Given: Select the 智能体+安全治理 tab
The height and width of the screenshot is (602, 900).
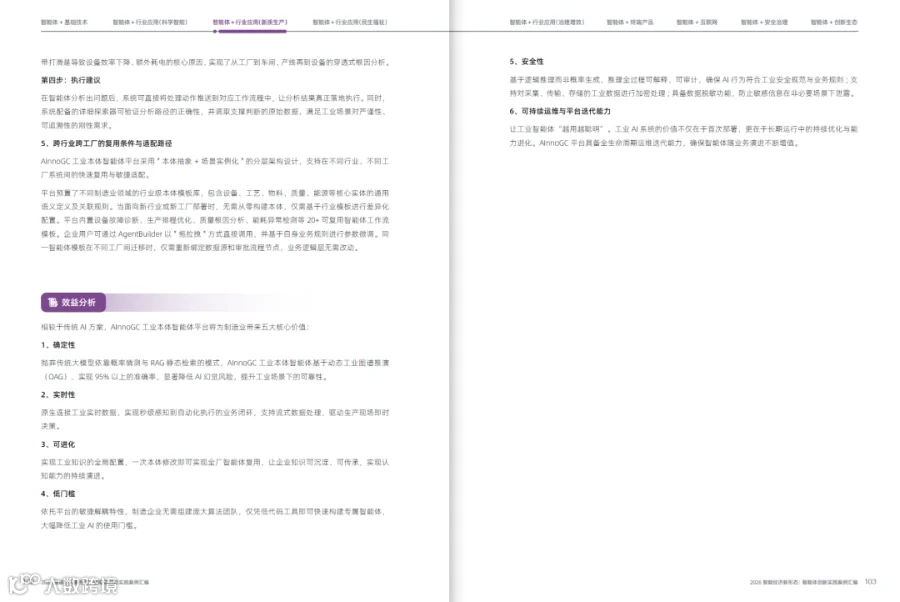Looking at the screenshot, I should point(764,22).
